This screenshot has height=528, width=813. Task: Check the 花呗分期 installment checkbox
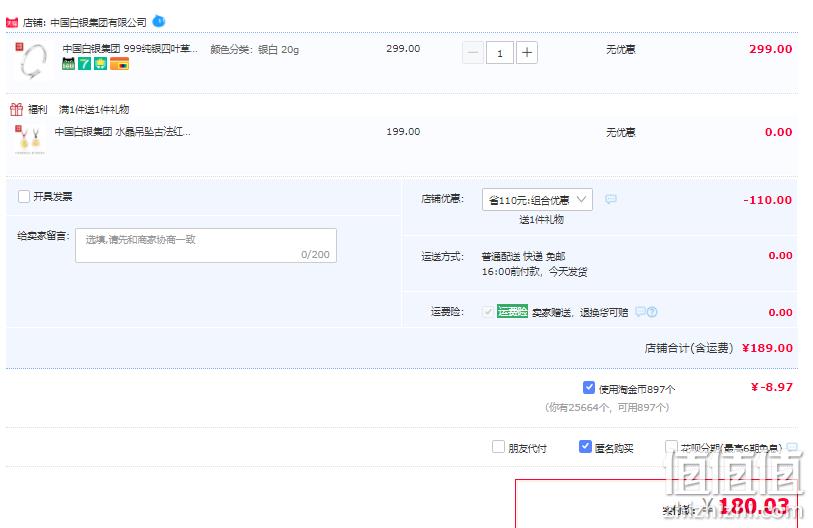click(x=671, y=447)
